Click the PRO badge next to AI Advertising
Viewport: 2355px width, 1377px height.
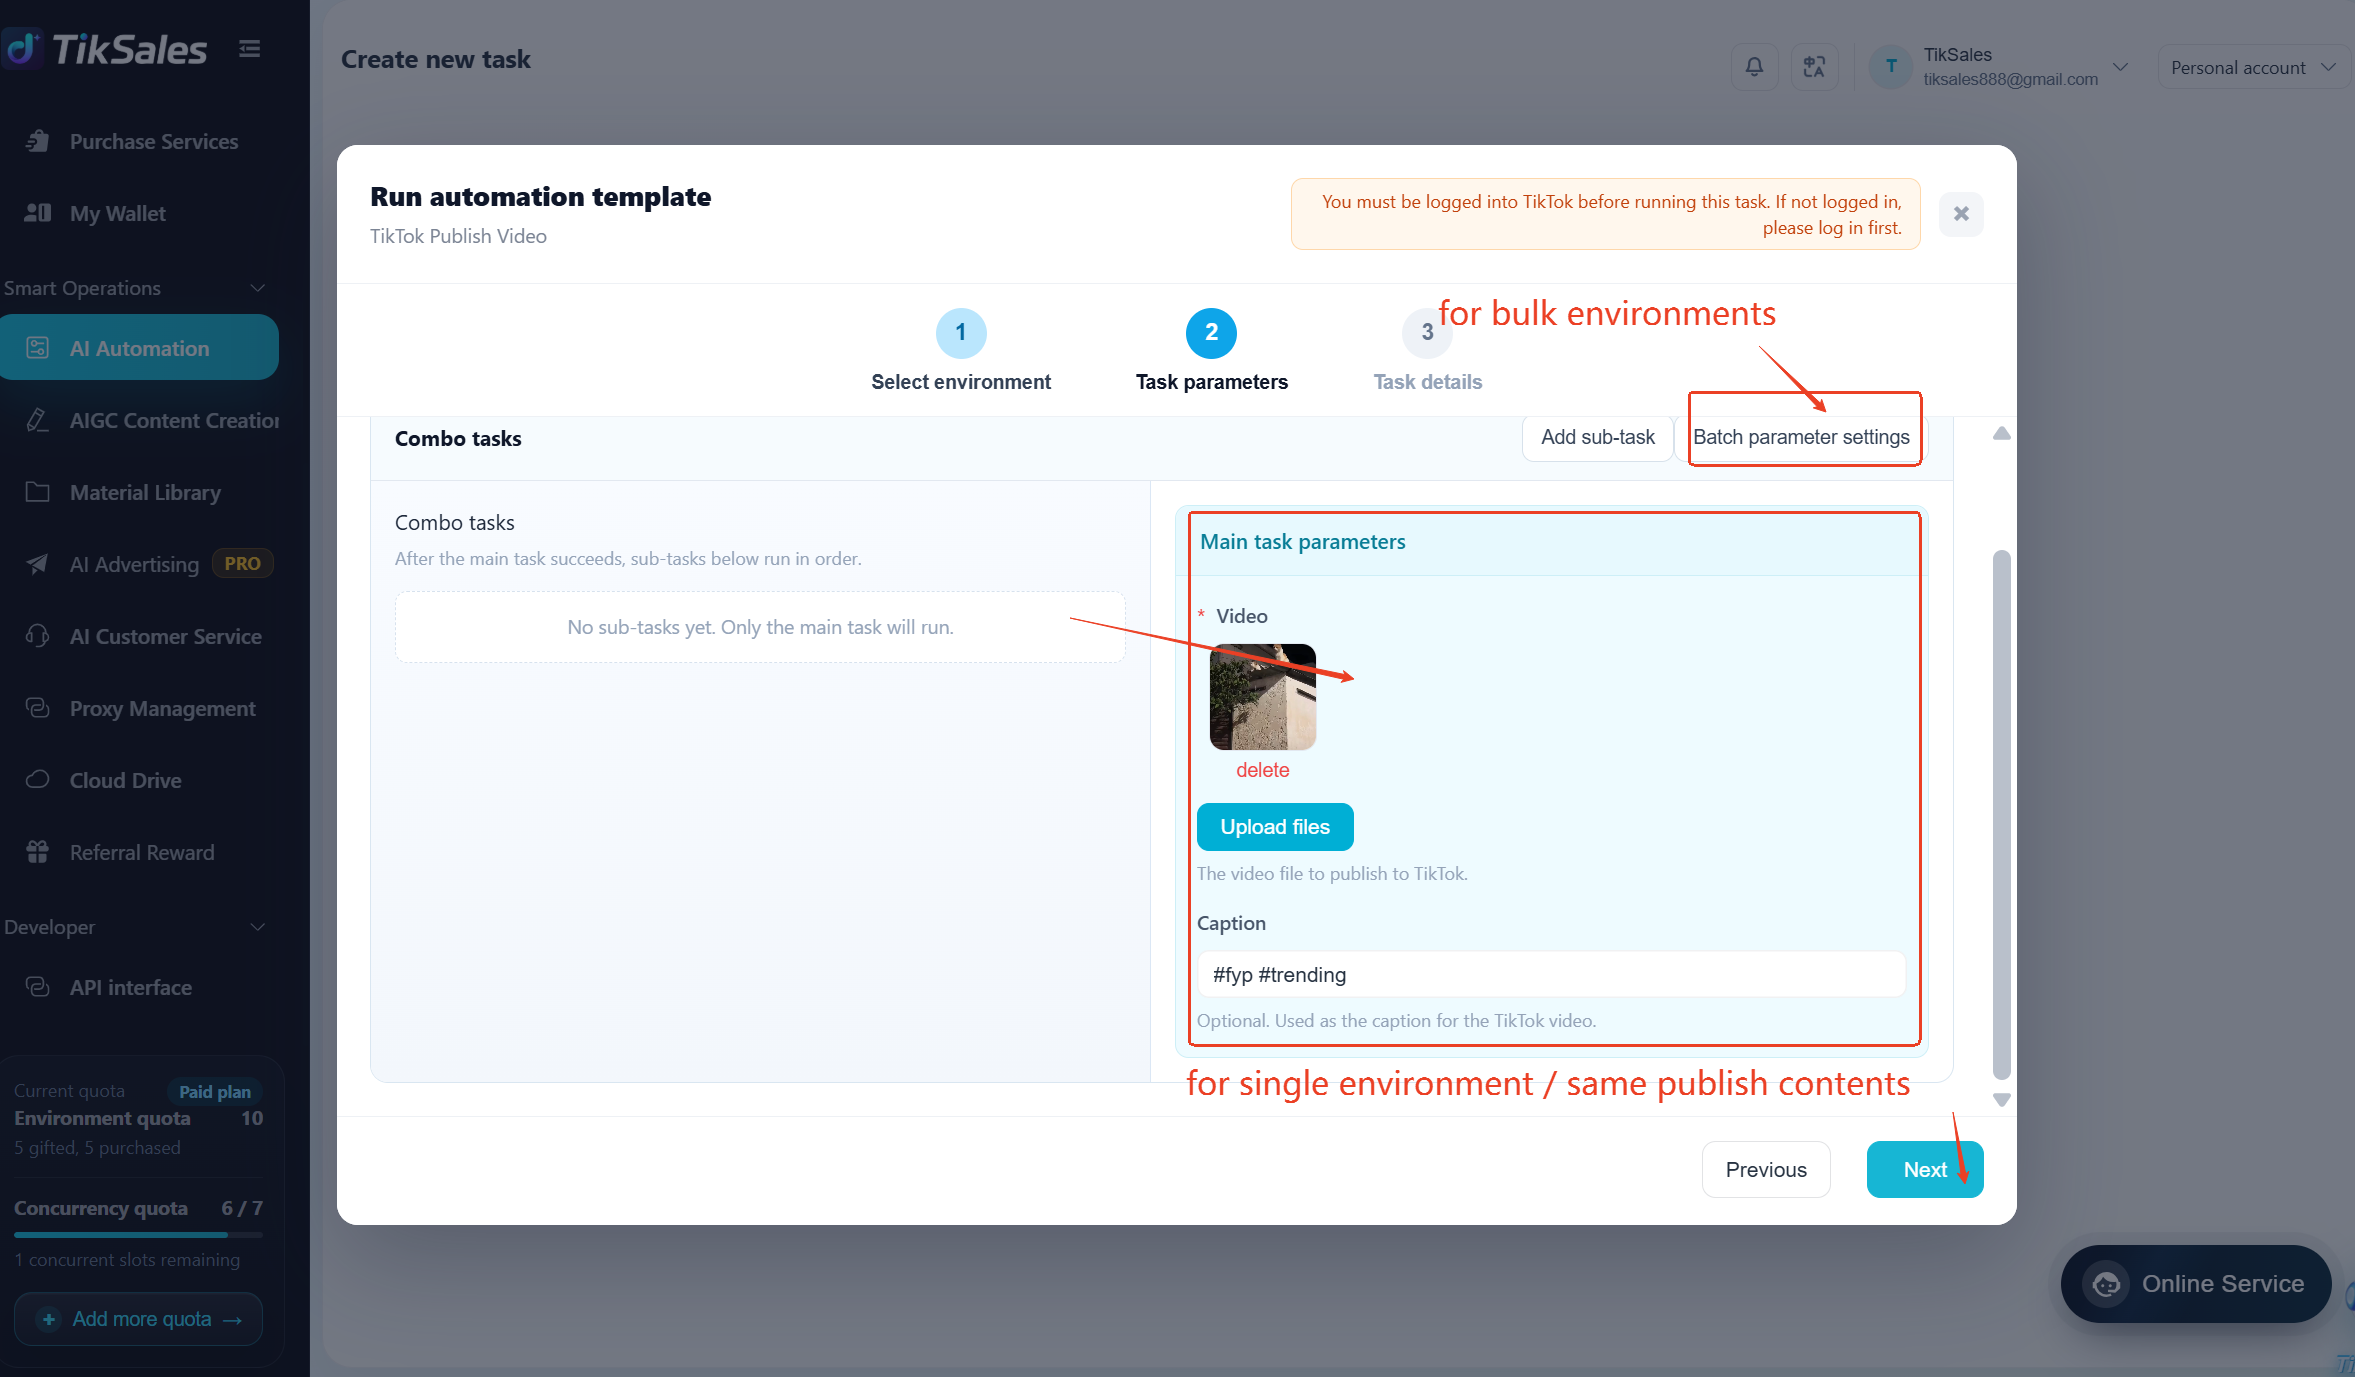click(242, 564)
